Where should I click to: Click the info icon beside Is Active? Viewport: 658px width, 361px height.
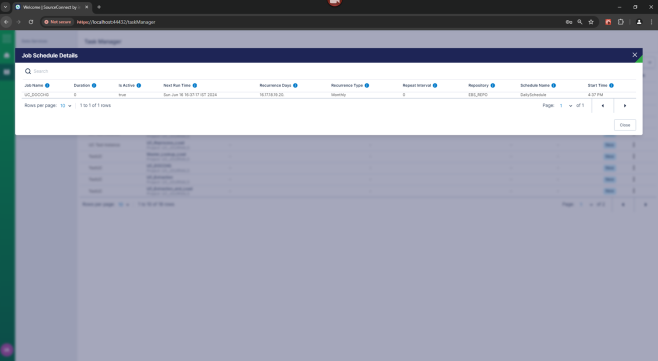click(x=139, y=85)
